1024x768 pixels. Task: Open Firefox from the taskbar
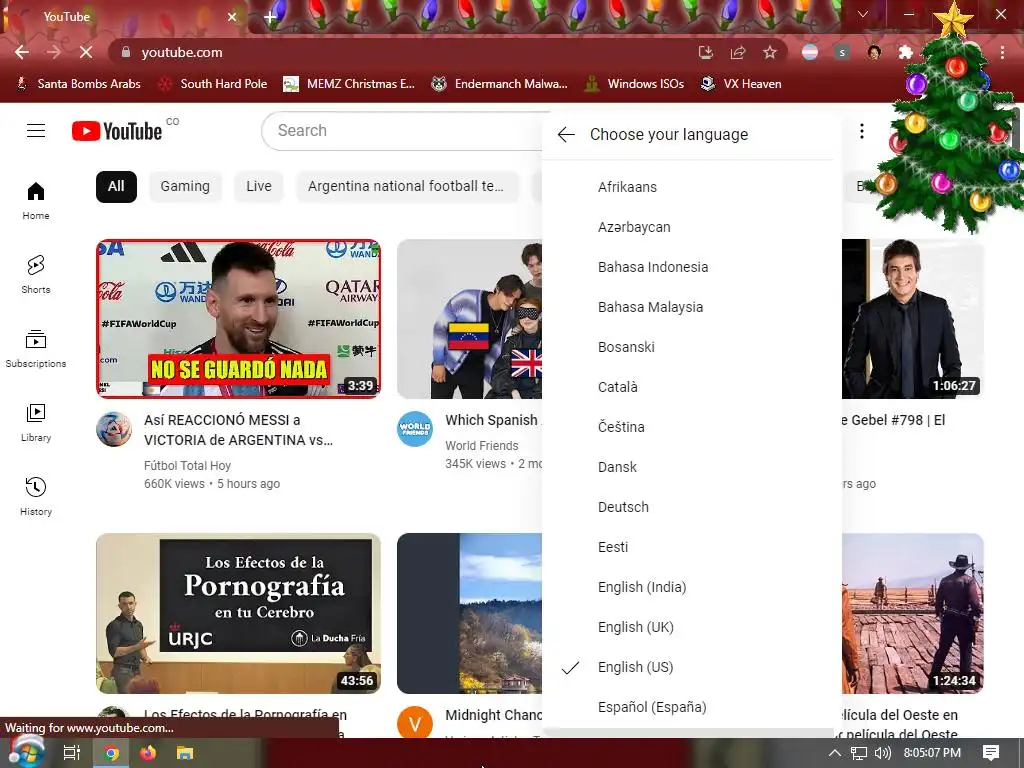(148, 753)
